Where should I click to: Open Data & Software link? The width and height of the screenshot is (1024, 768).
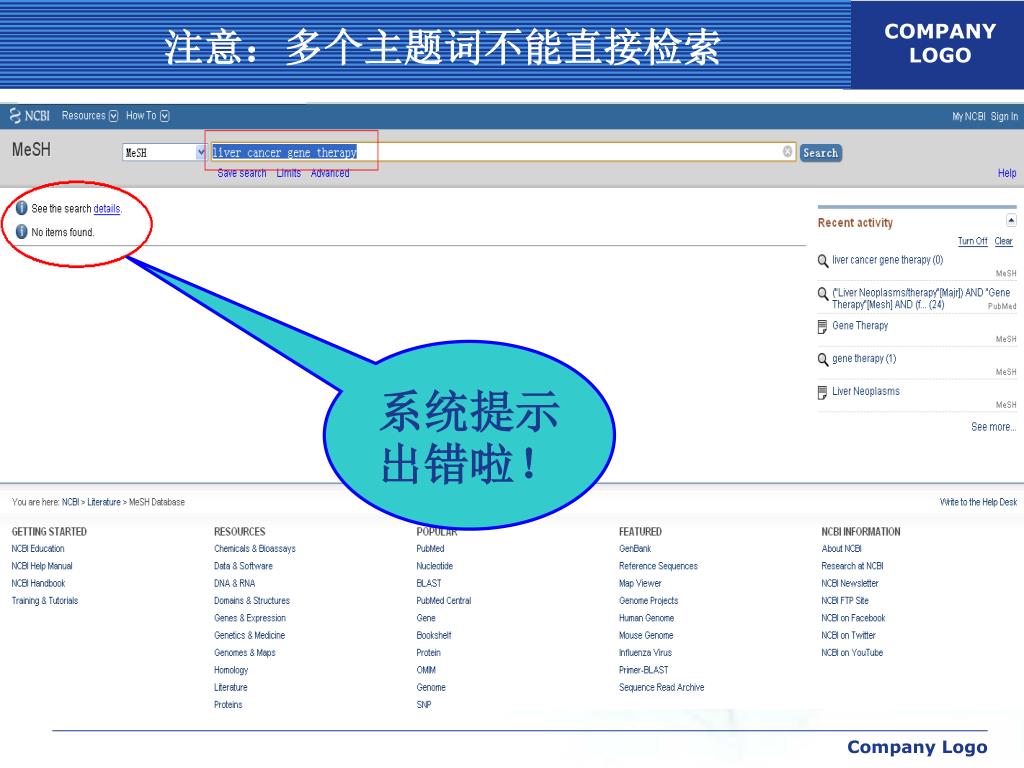(x=243, y=566)
